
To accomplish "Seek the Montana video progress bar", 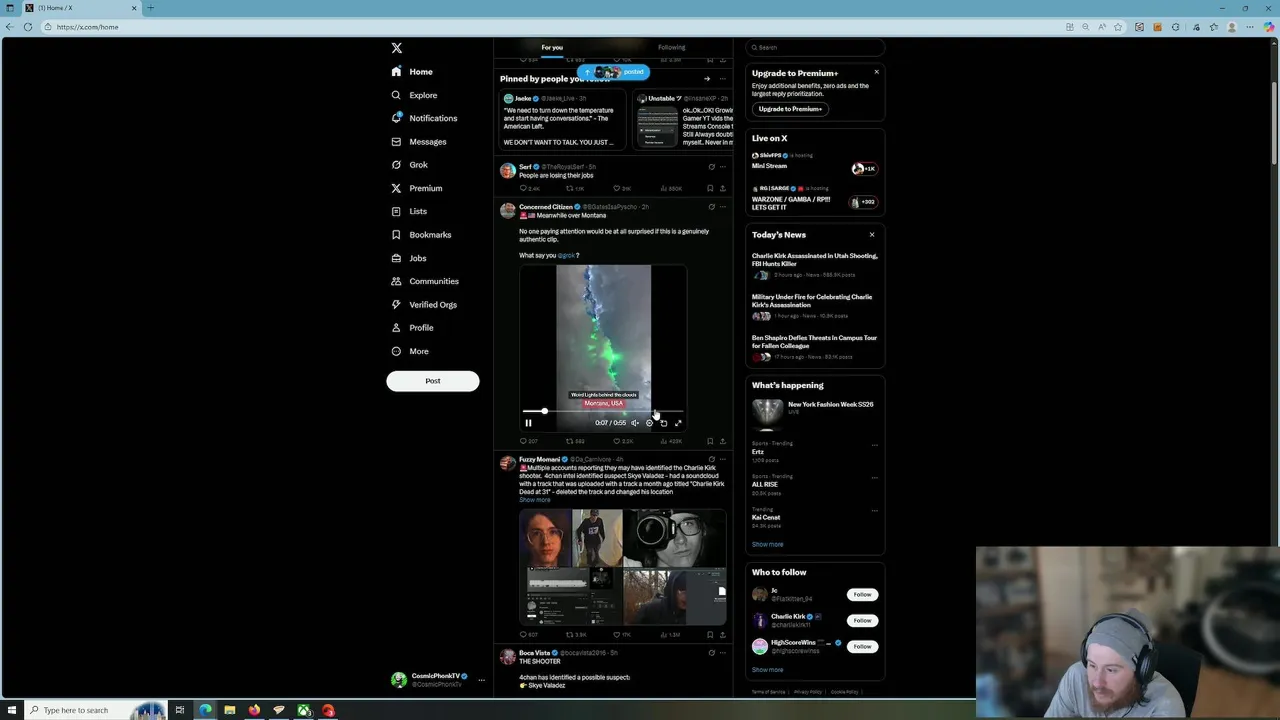I will pos(603,411).
